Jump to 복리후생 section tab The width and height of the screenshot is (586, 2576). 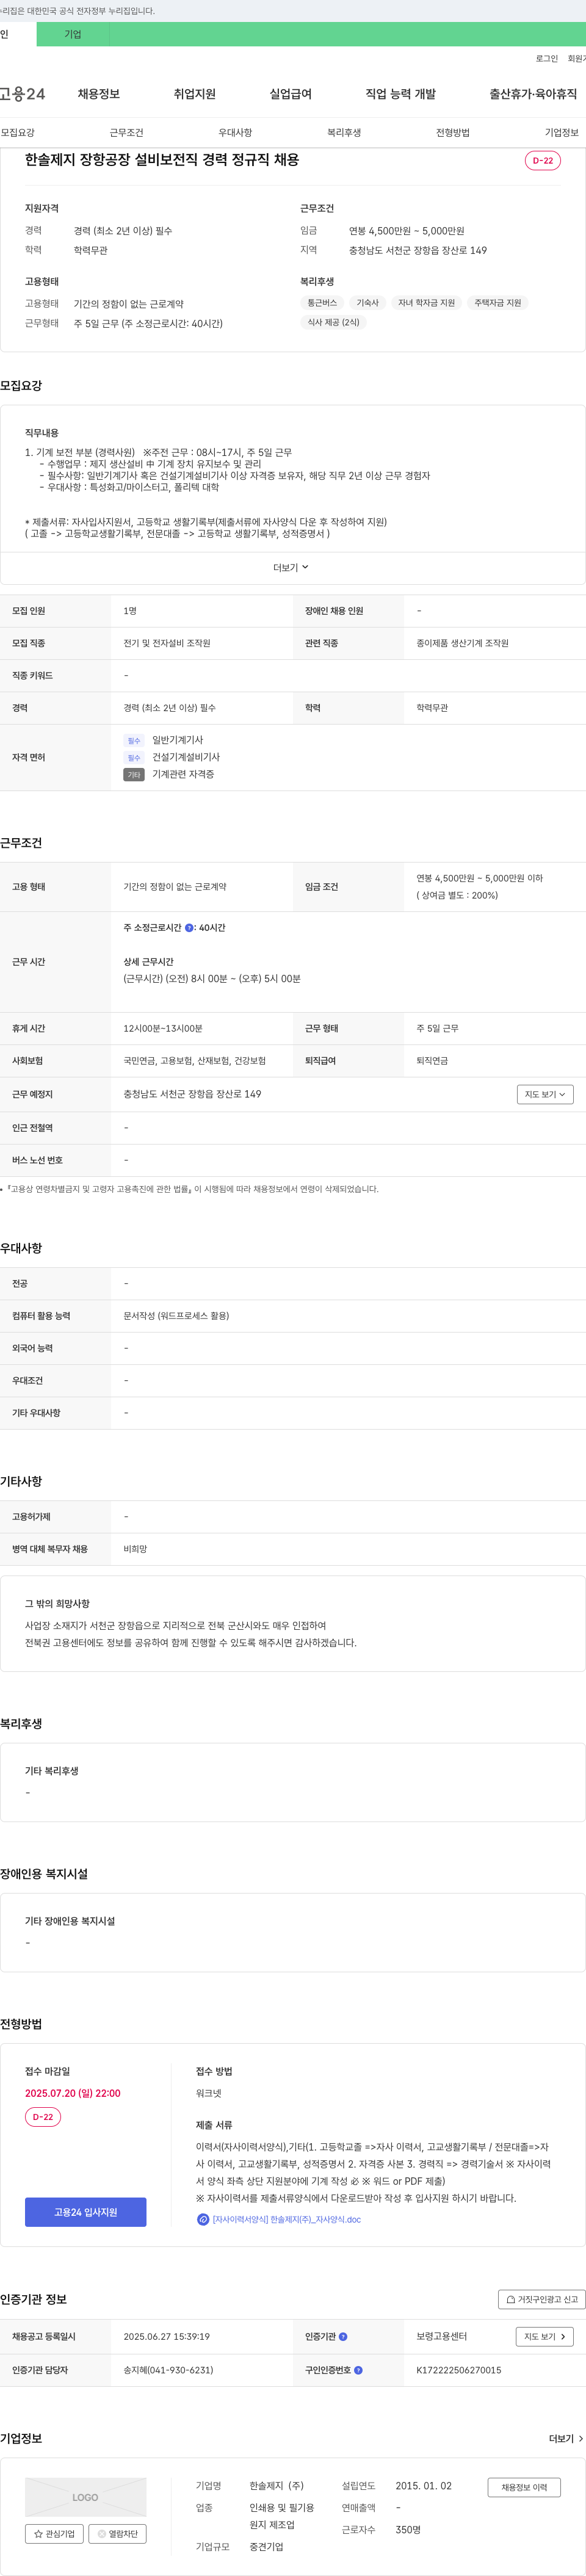pyautogui.click(x=344, y=132)
